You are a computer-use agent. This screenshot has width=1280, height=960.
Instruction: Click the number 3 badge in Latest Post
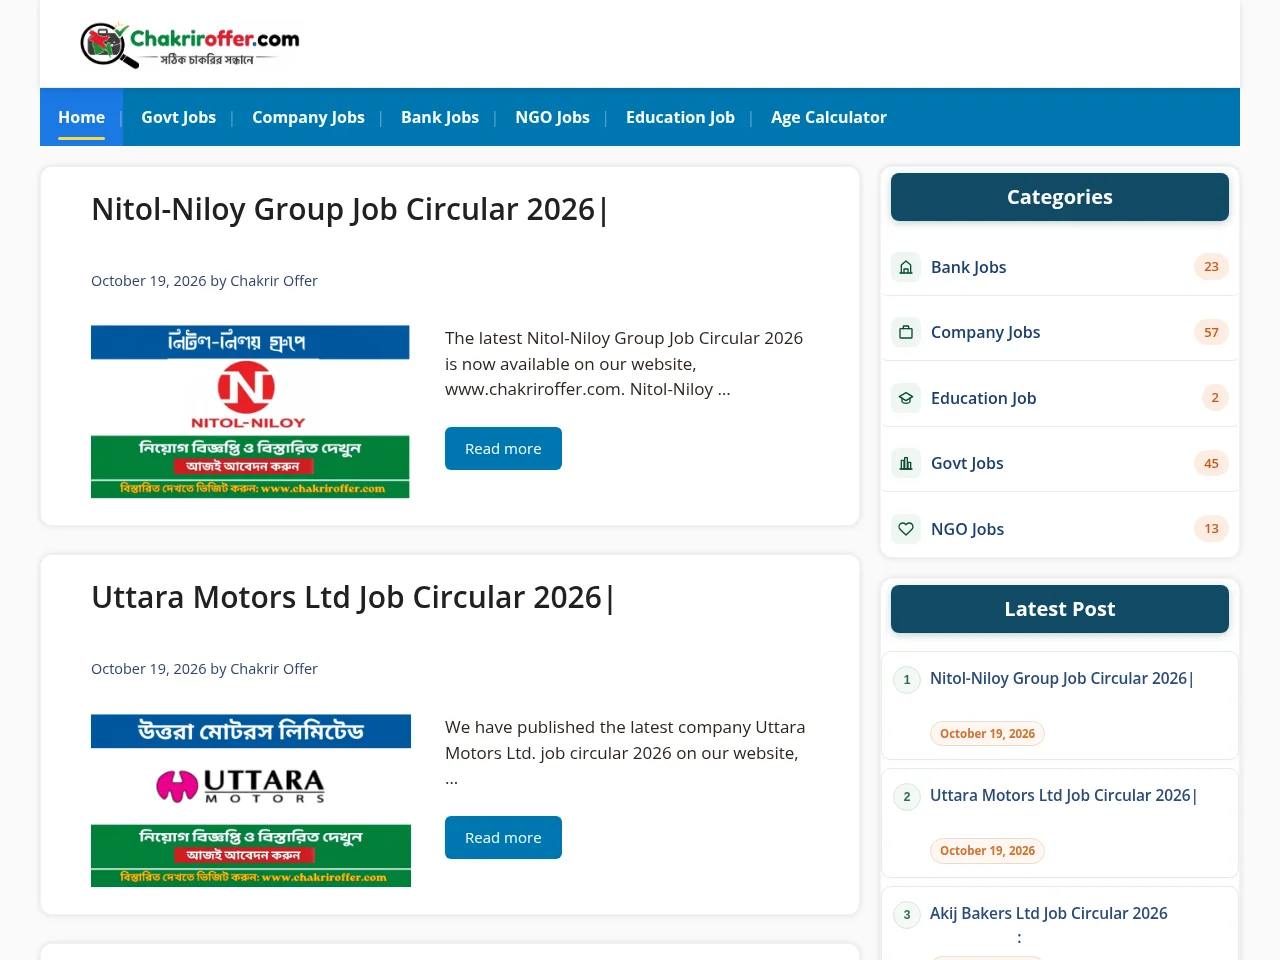coord(907,915)
